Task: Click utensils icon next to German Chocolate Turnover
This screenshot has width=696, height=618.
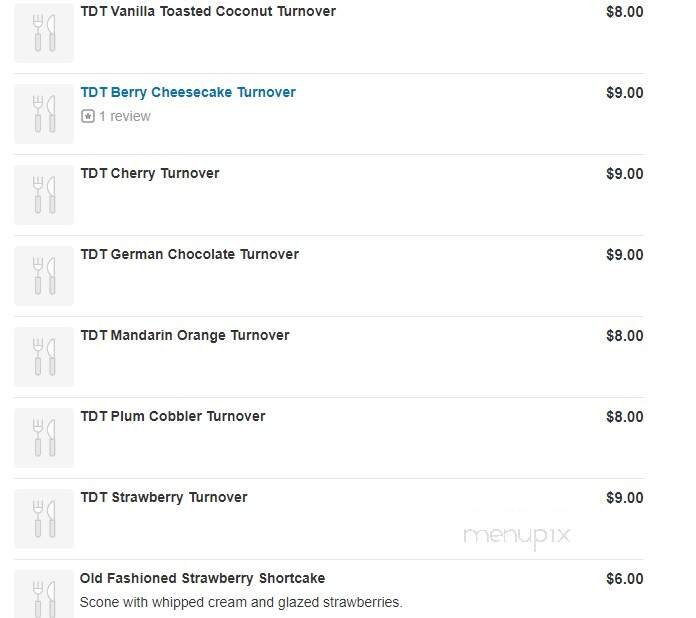Action: (x=44, y=275)
